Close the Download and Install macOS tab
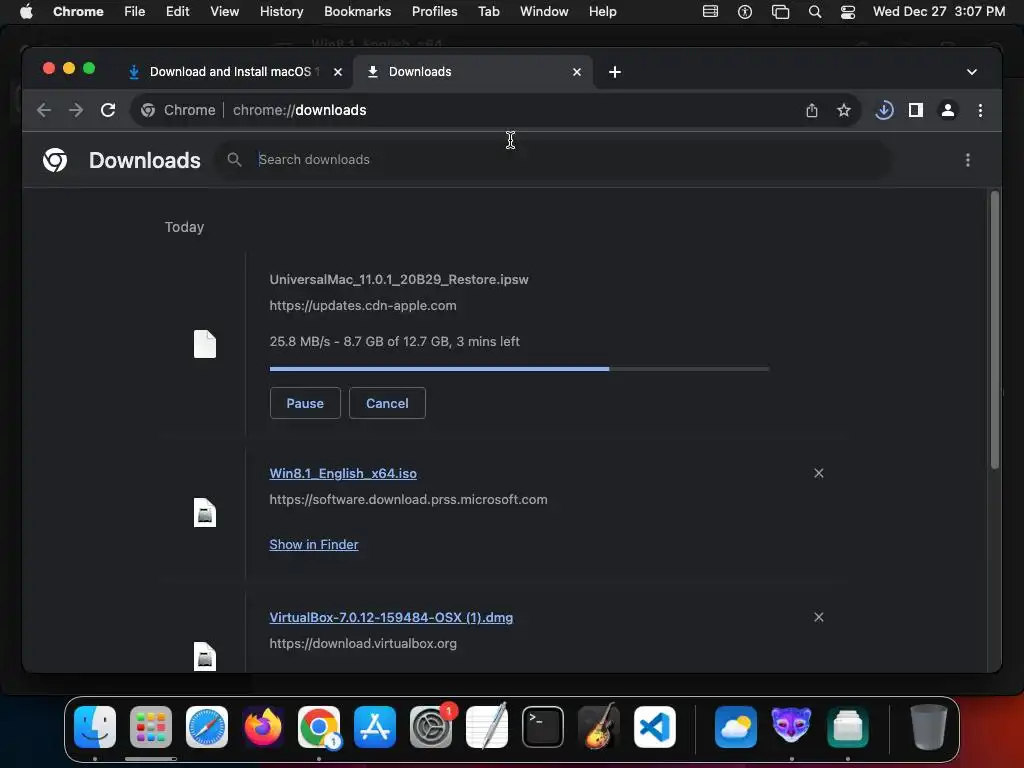Screen dimensions: 1024x768 [338, 72]
